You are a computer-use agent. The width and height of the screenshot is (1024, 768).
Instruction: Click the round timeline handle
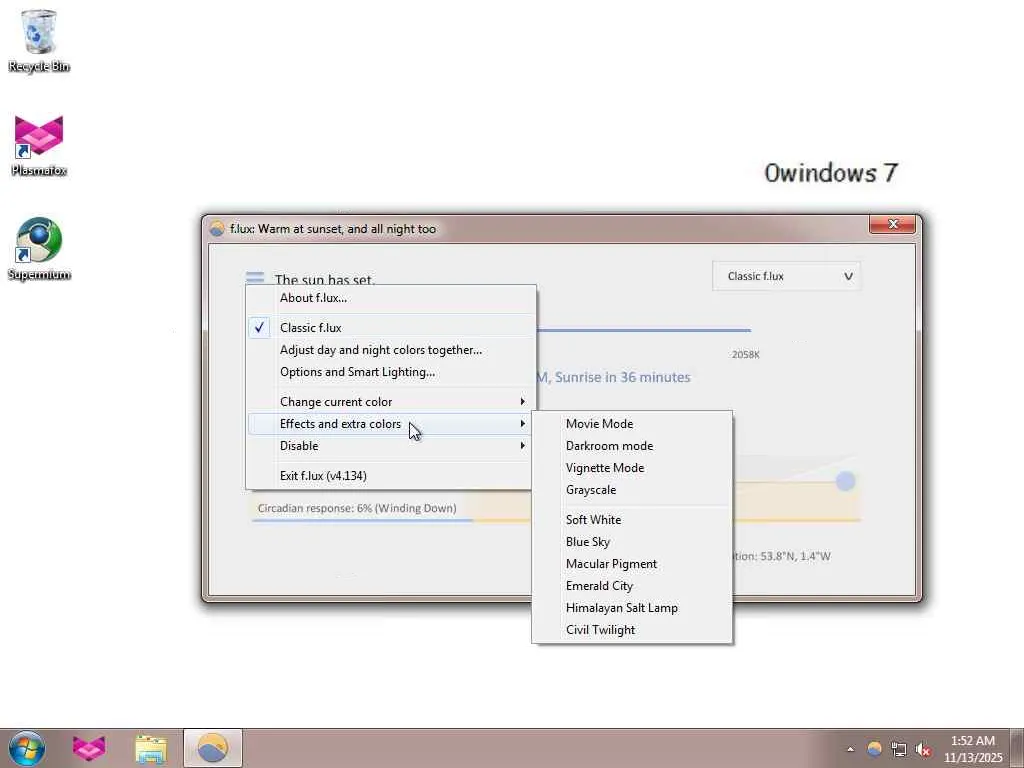[845, 481]
